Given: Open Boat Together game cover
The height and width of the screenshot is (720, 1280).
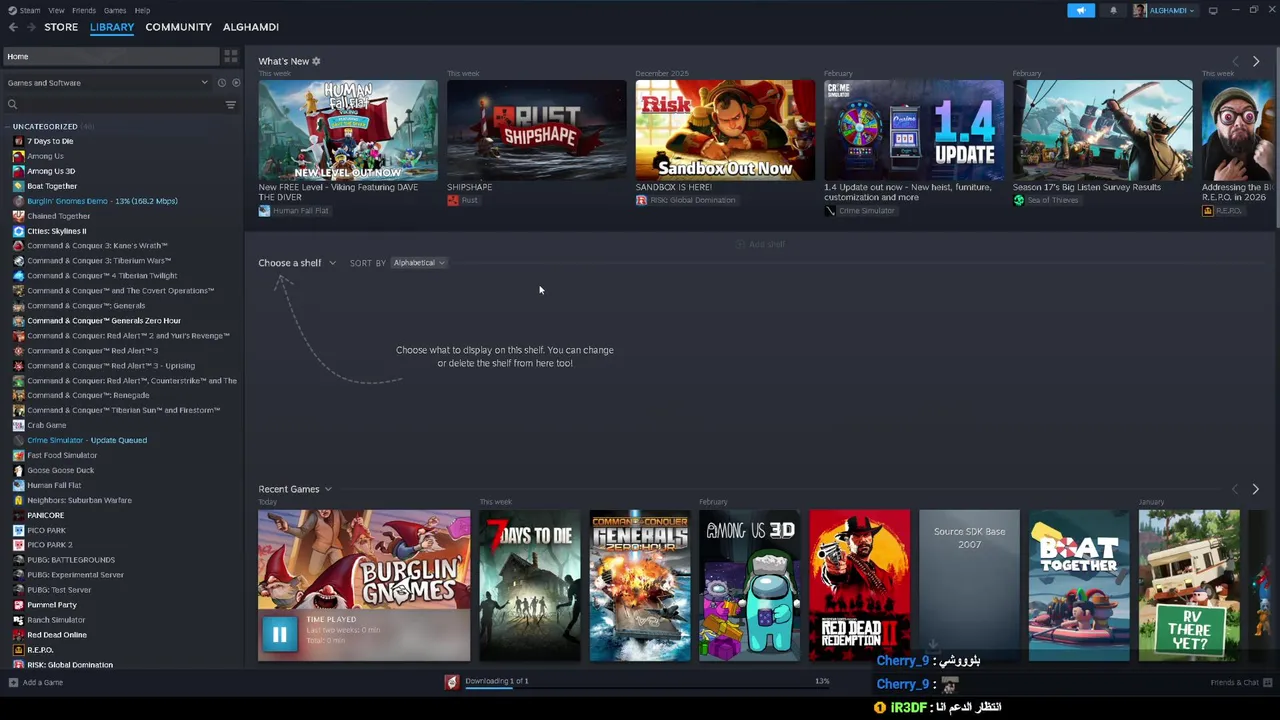Looking at the screenshot, I should [1079, 585].
